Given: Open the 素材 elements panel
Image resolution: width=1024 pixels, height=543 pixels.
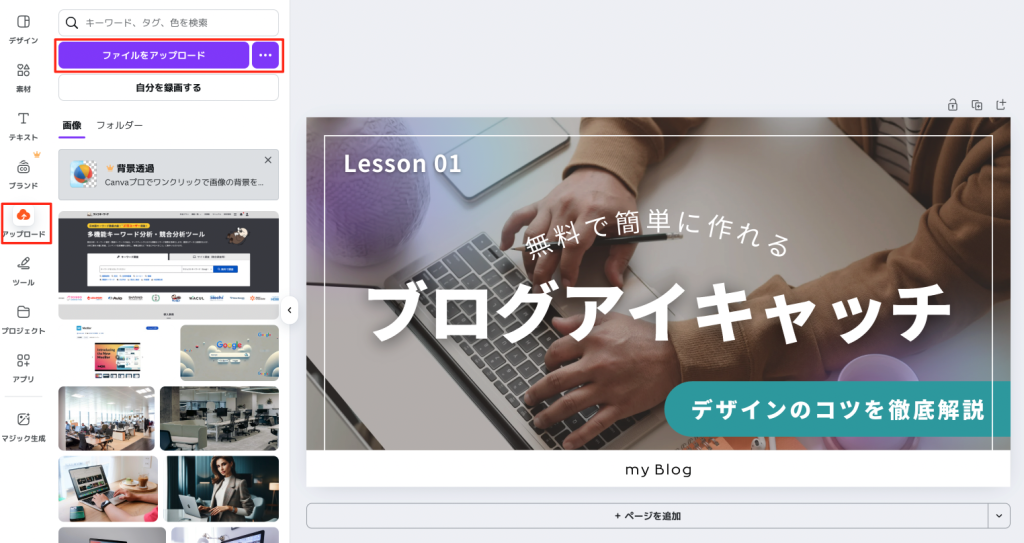Looking at the screenshot, I should pyautogui.click(x=24, y=78).
